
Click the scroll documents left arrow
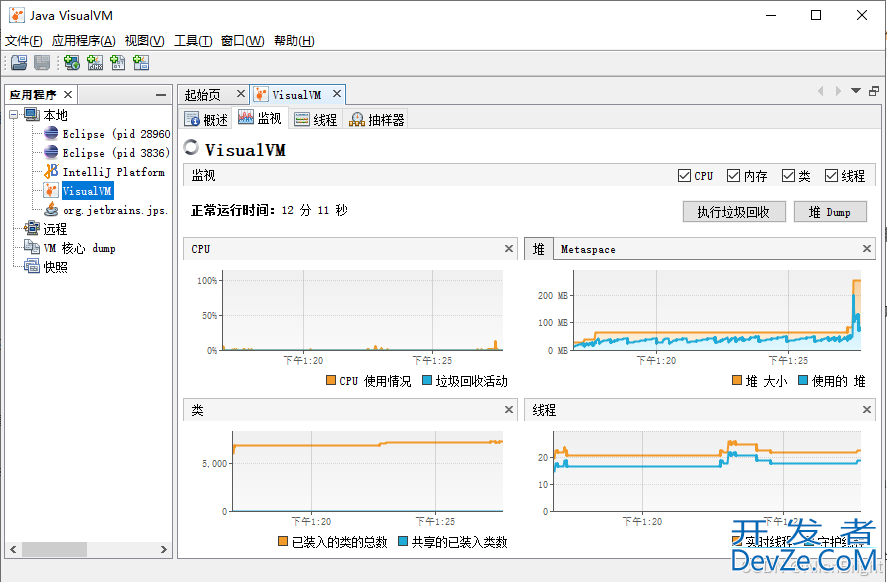pyautogui.click(x=821, y=90)
